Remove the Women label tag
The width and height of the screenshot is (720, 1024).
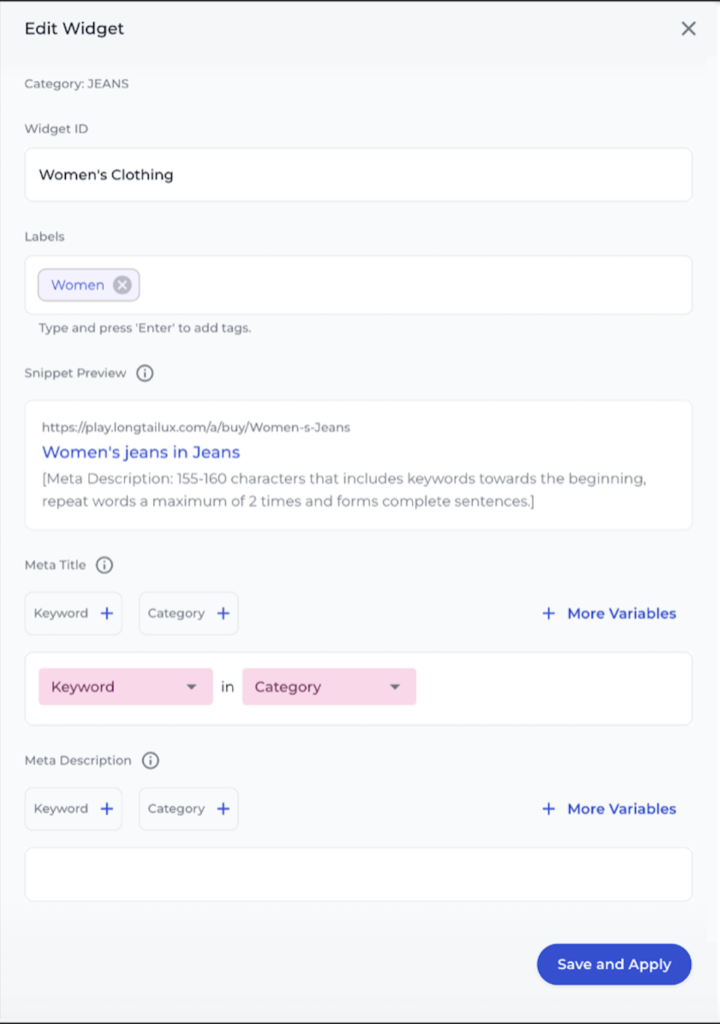(x=122, y=285)
